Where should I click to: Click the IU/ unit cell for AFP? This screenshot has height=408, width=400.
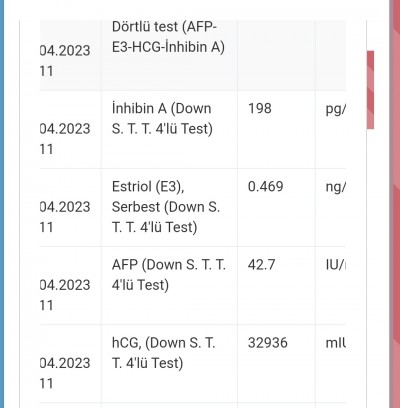coord(331,286)
